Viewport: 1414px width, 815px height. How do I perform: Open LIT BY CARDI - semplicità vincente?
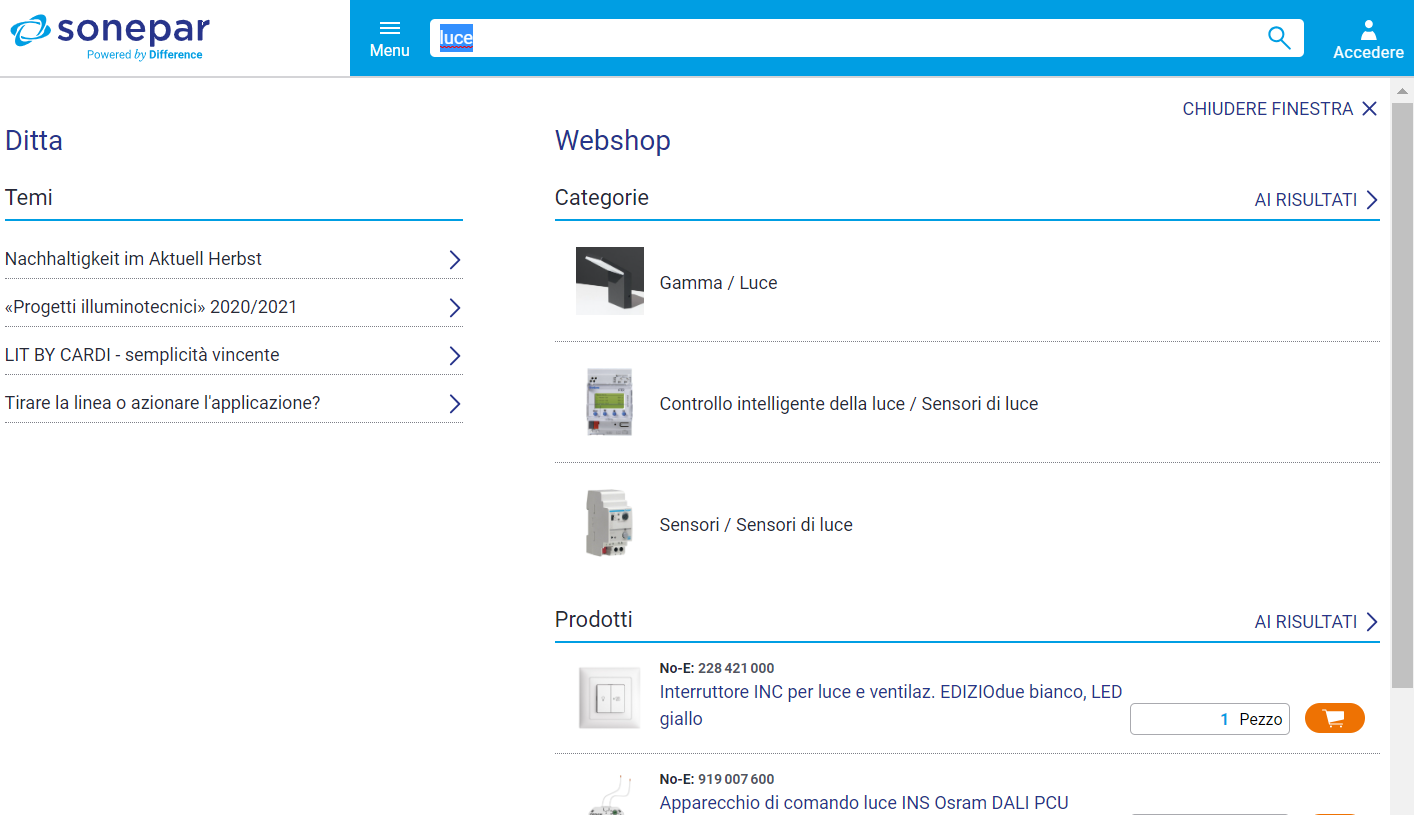tap(142, 355)
